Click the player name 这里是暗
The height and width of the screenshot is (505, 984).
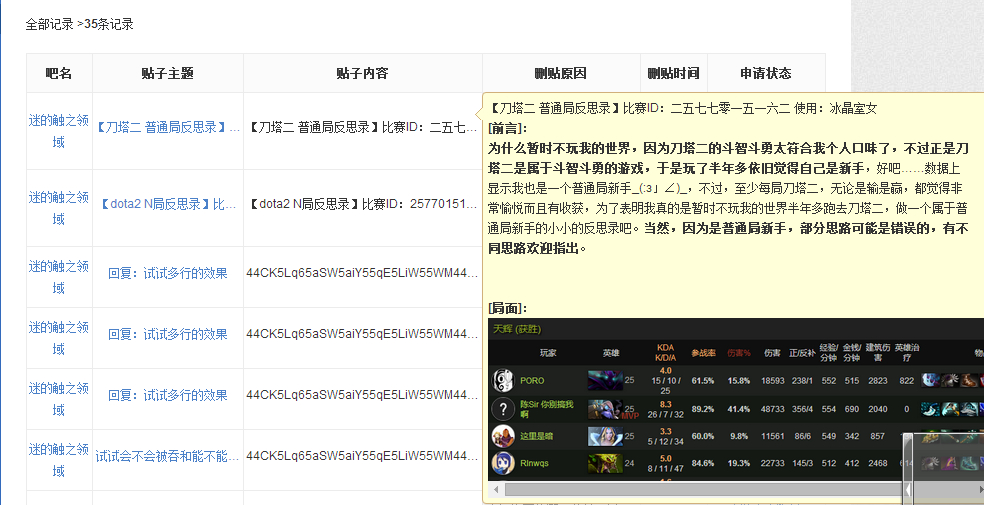pyautogui.click(x=537, y=436)
